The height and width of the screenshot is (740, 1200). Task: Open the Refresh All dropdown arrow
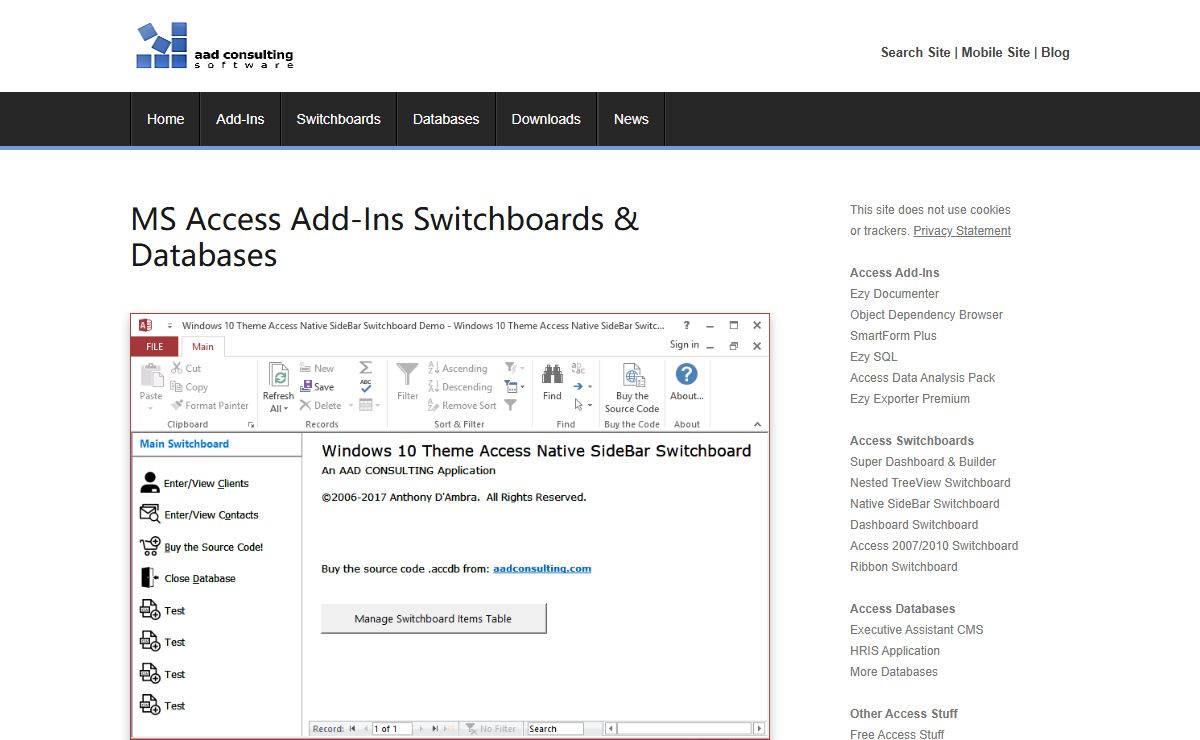[285, 409]
